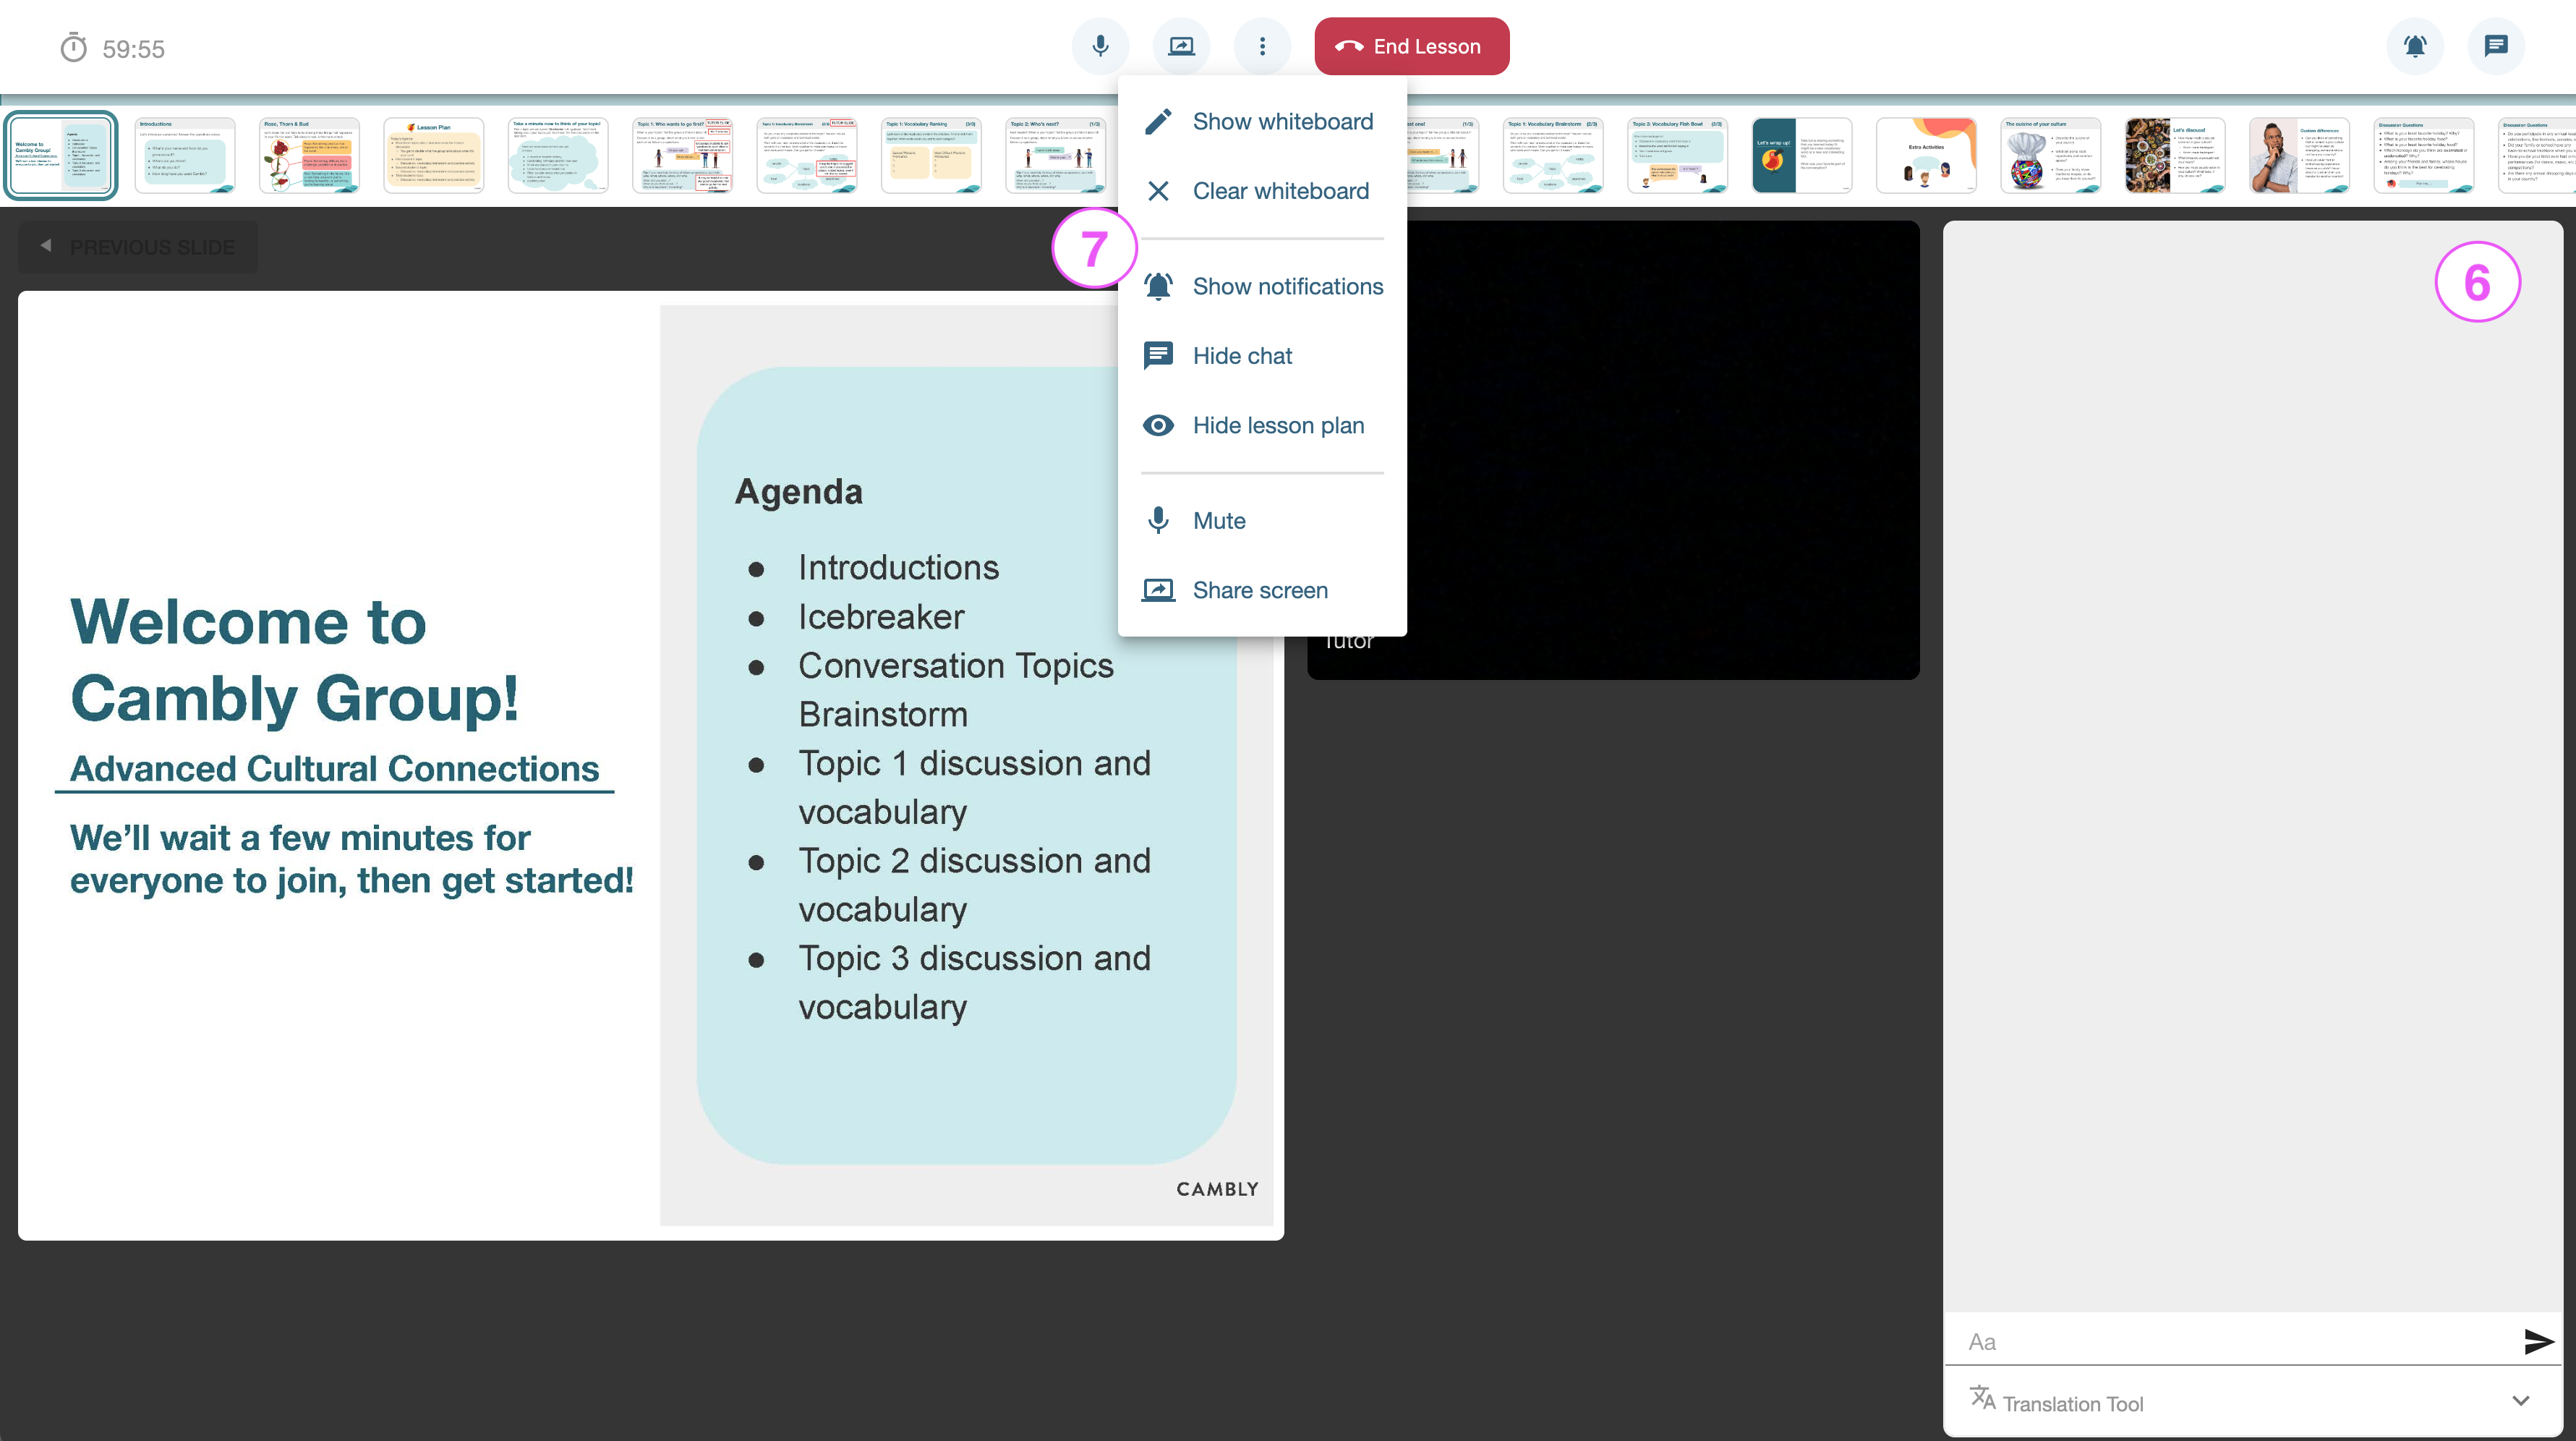Send the chat message with arrow icon
2576x1441 pixels.
[2538, 1341]
